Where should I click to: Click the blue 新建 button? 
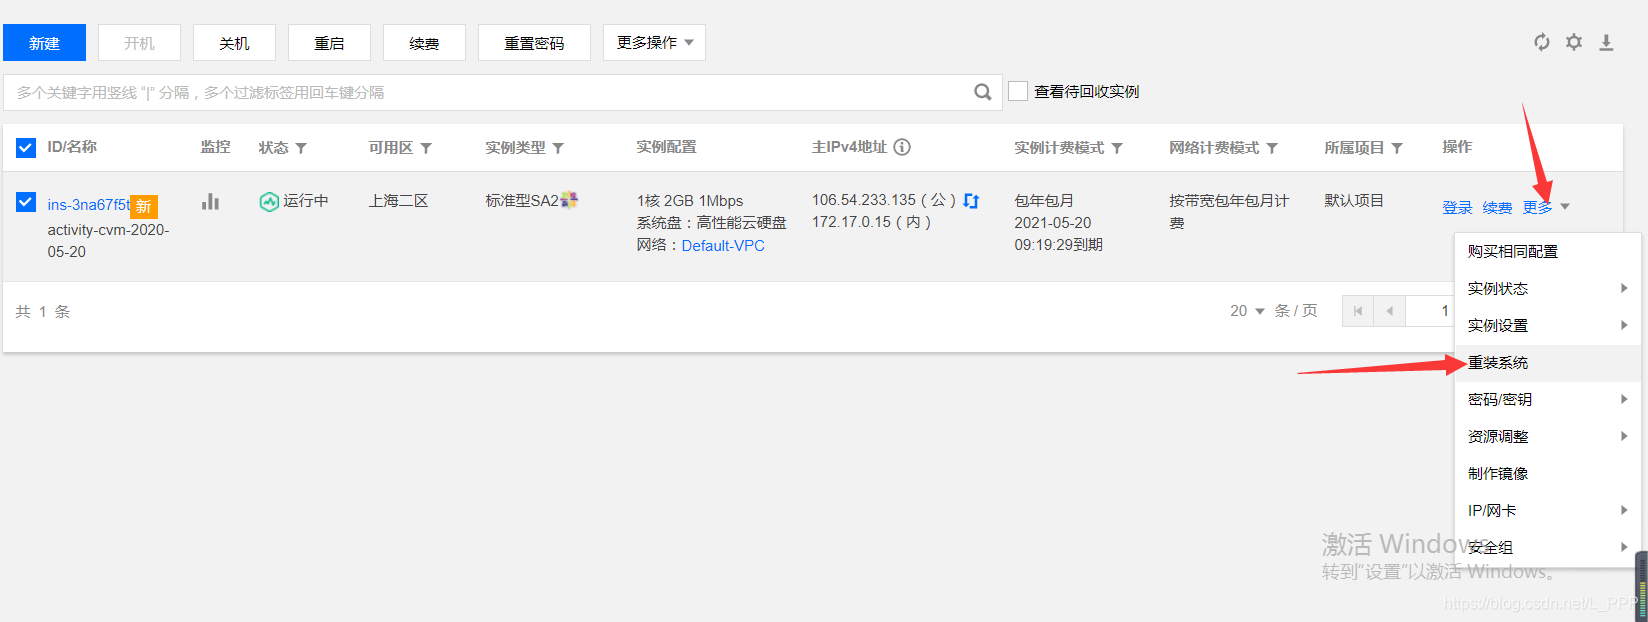pos(44,43)
